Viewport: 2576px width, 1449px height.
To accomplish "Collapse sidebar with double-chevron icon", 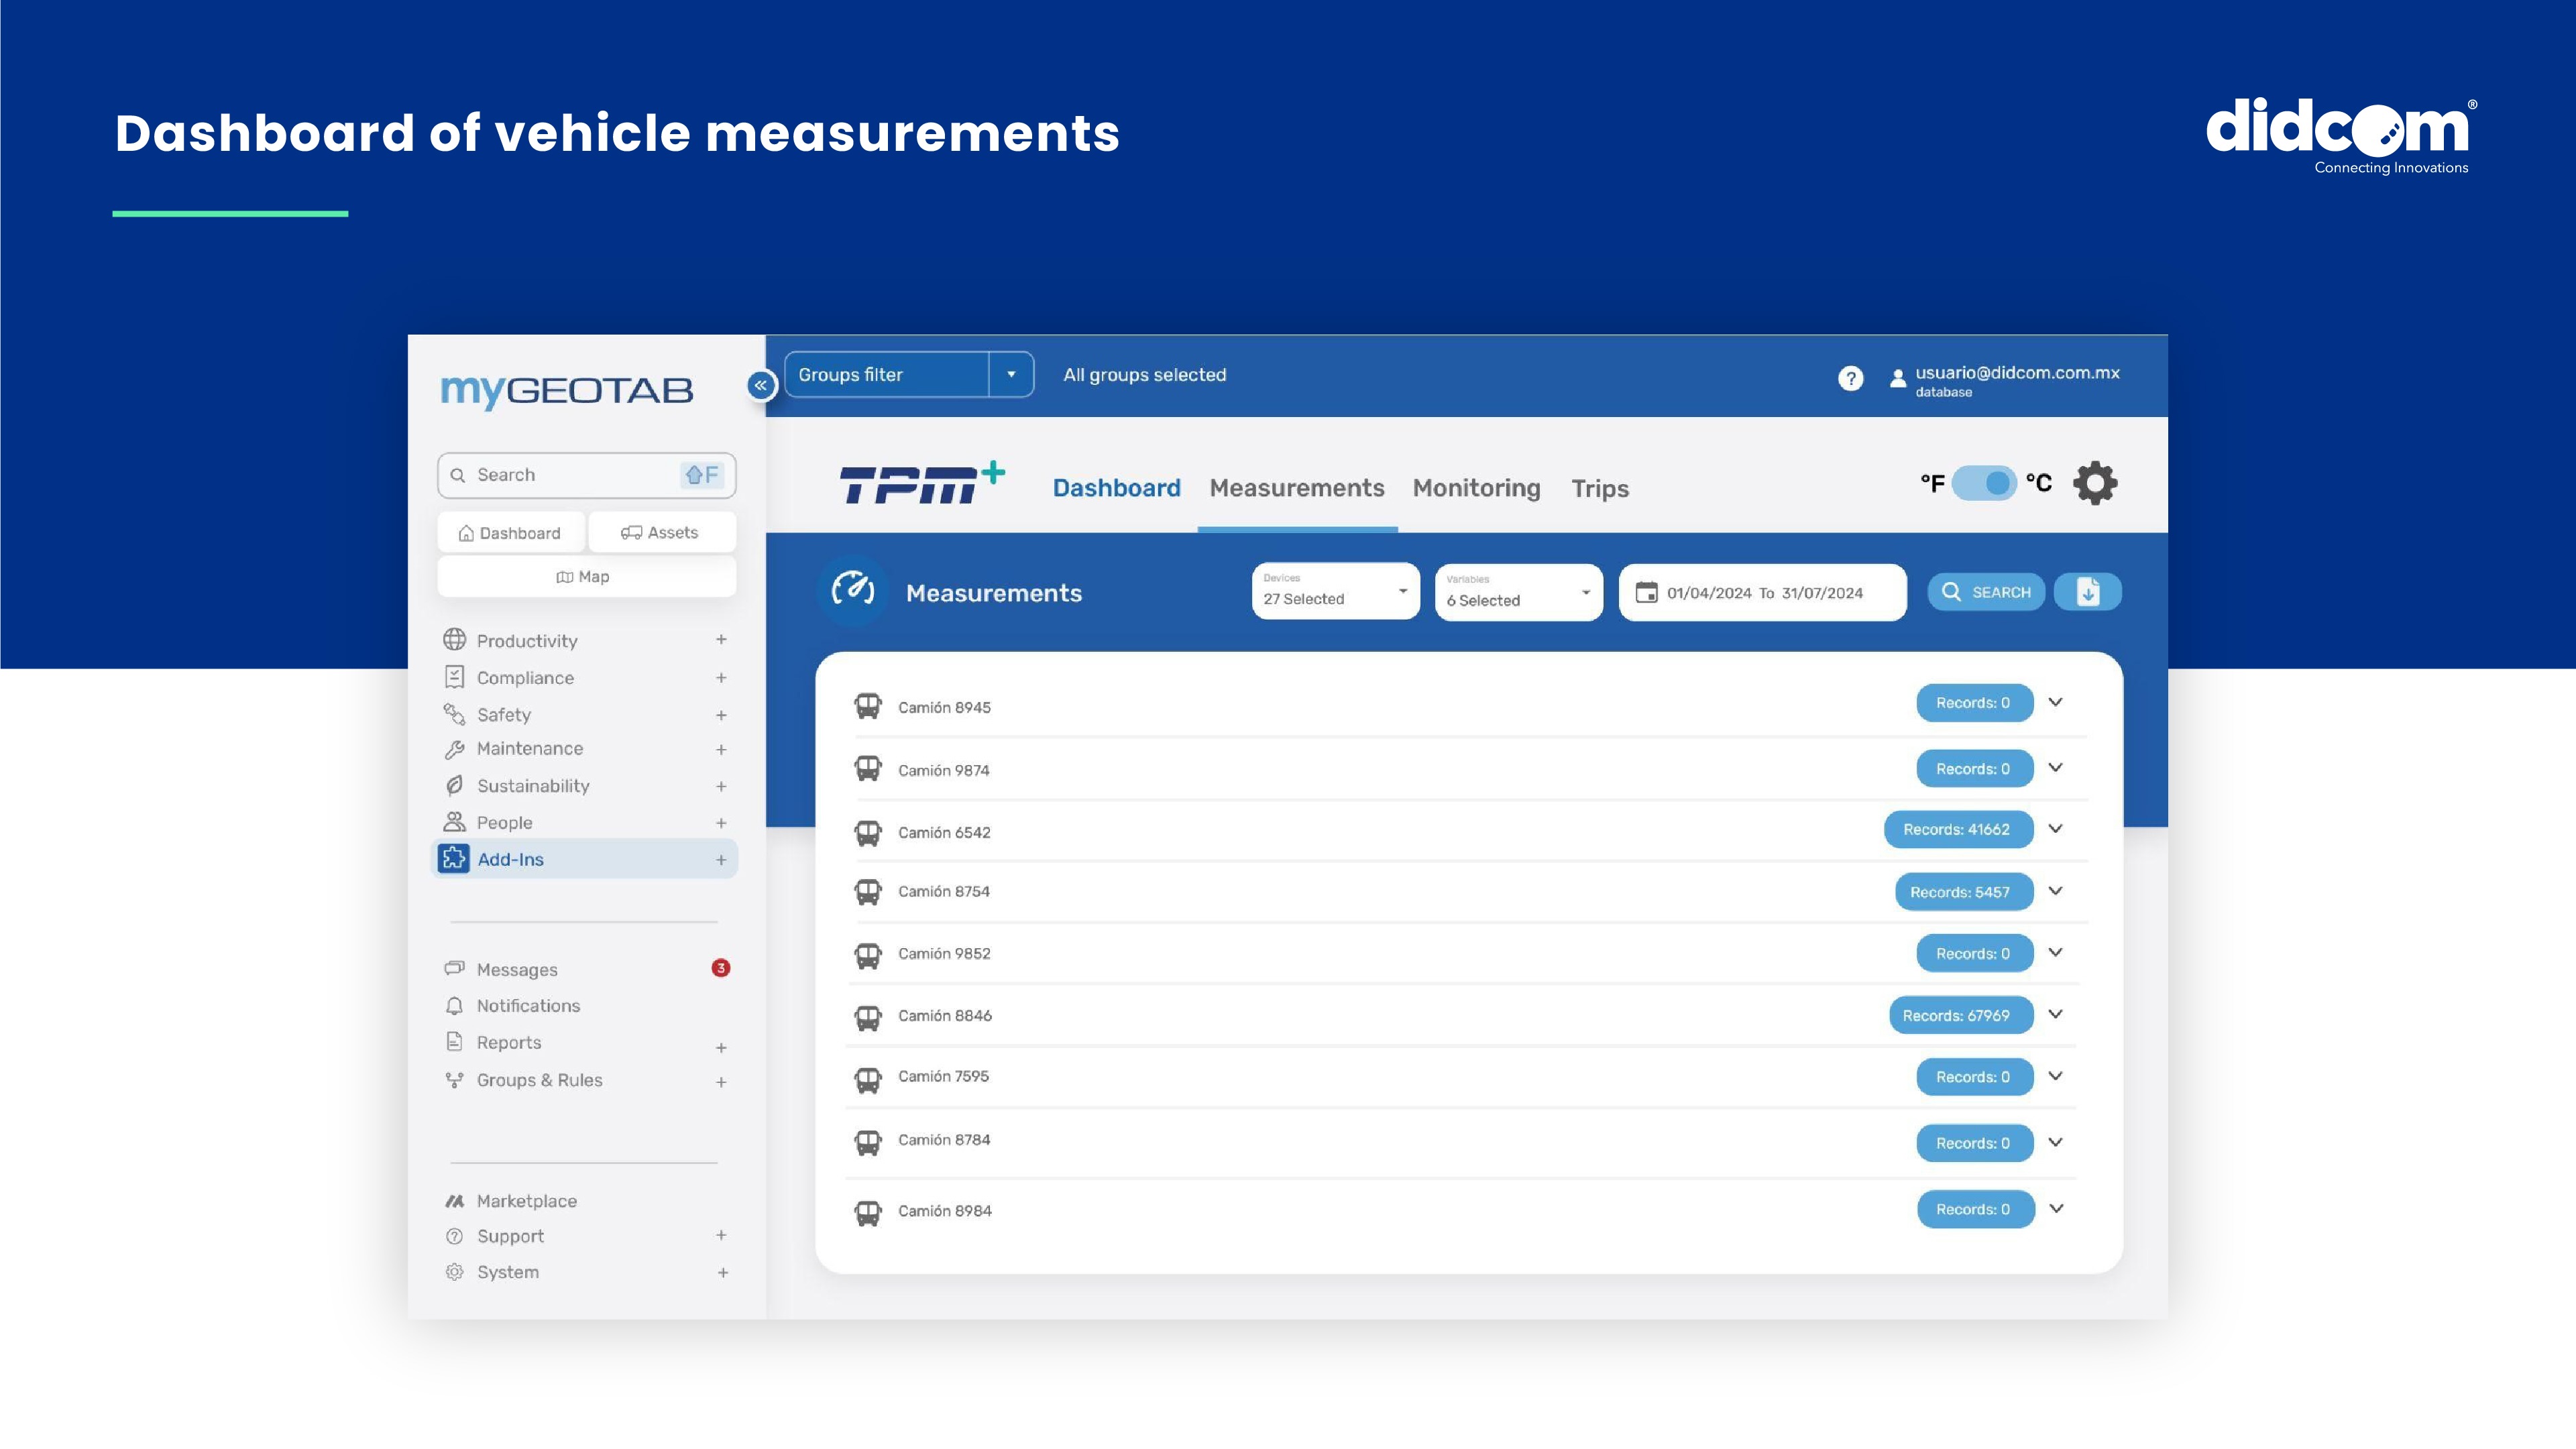I will [761, 385].
